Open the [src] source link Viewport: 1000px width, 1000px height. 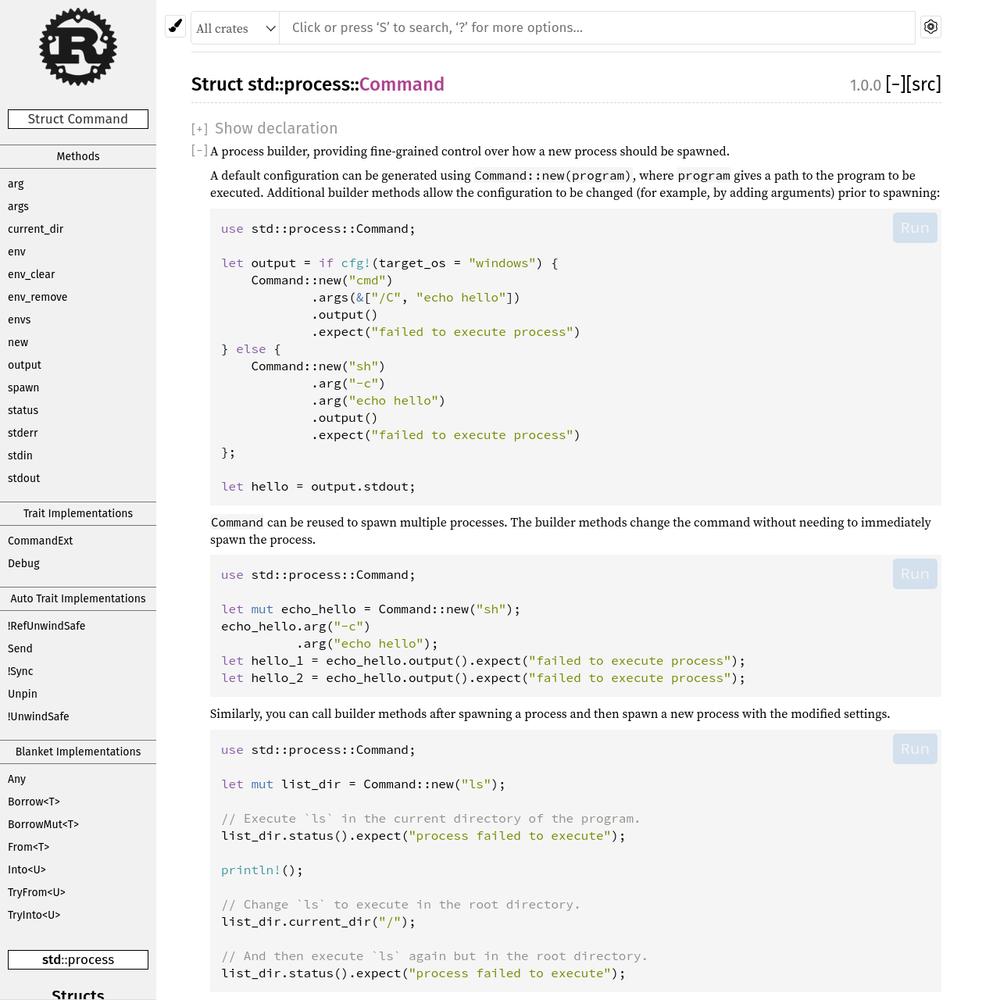pos(923,84)
